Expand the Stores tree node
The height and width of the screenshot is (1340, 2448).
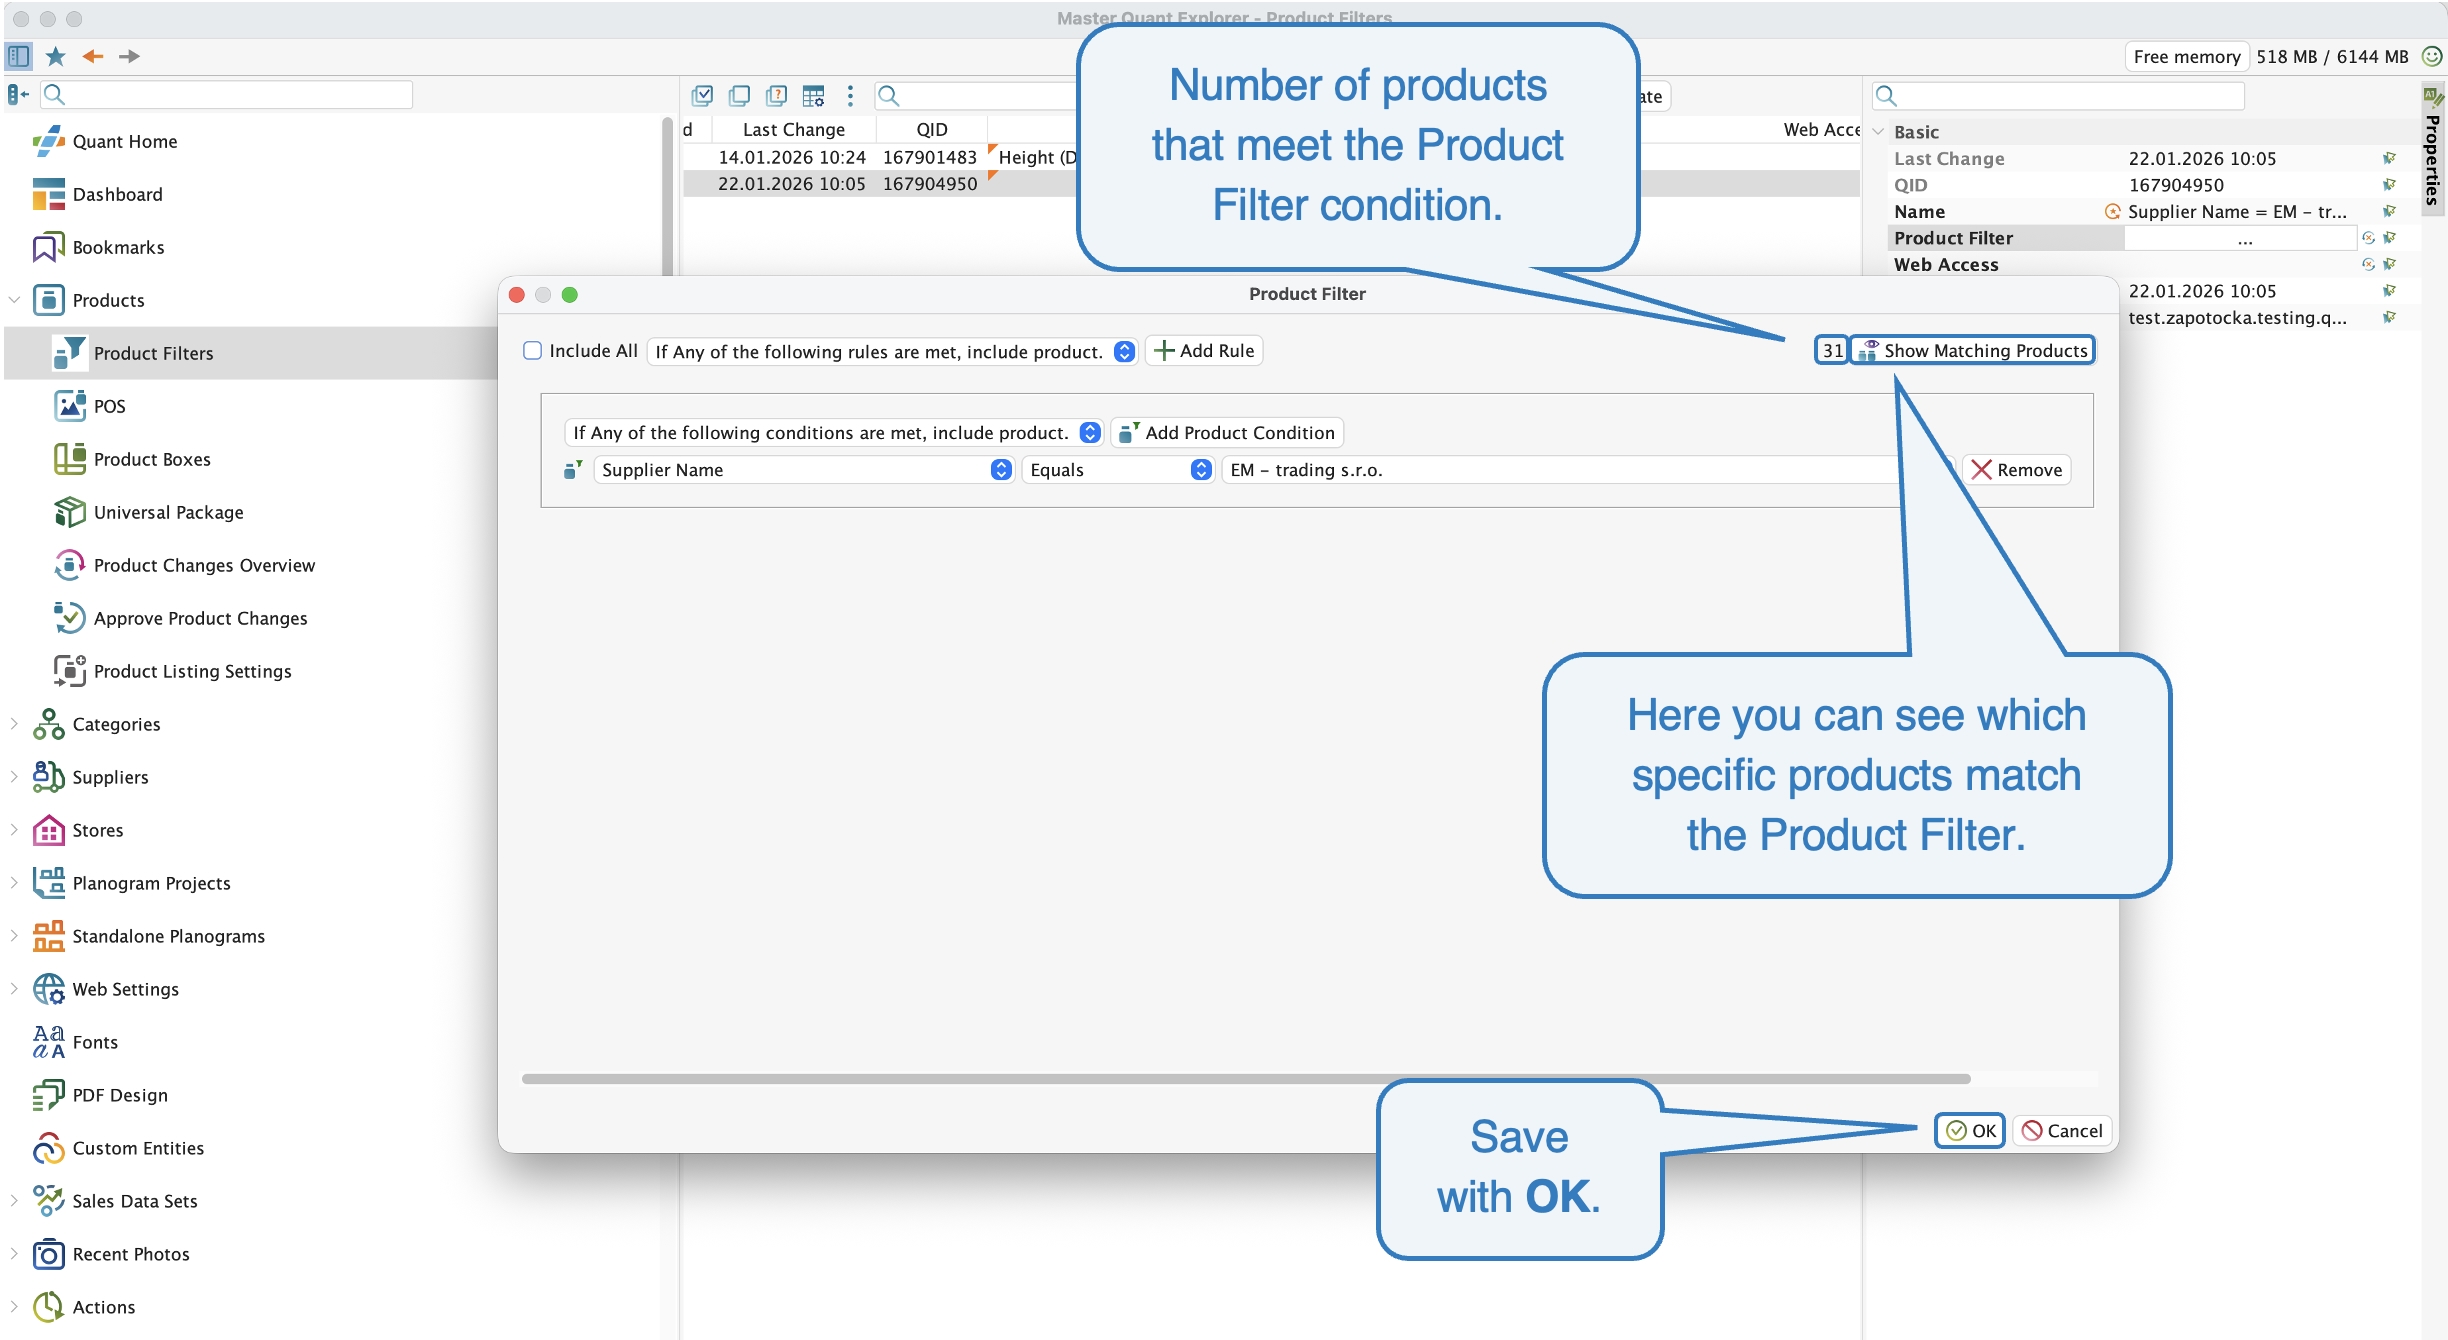[x=14, y=830]
